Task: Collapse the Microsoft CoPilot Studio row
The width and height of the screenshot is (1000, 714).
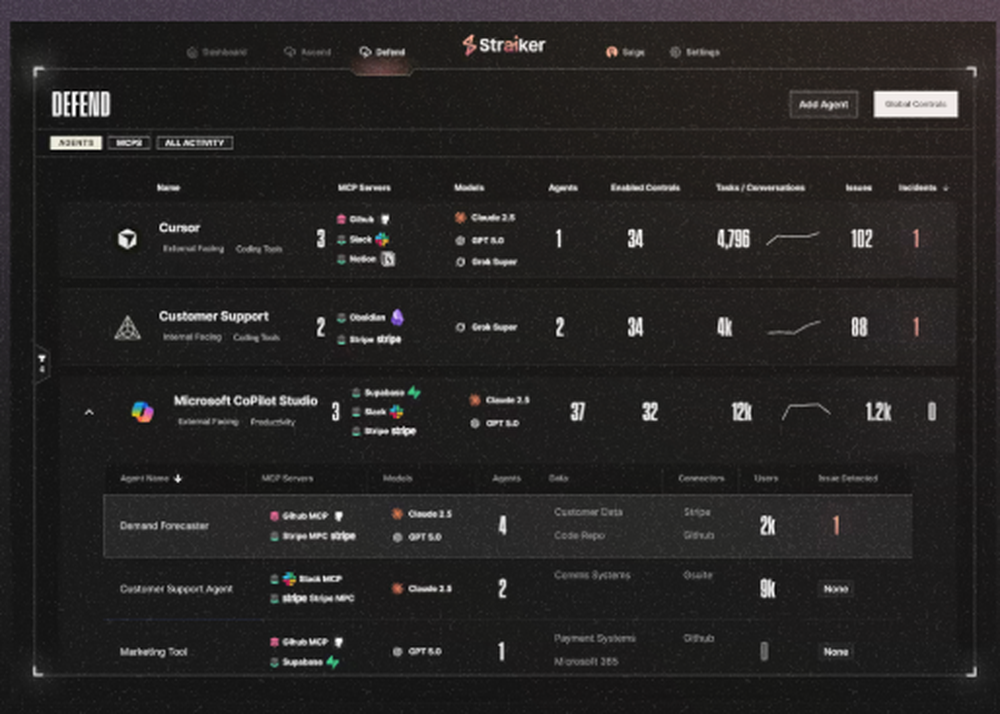Action: (89, 412)
